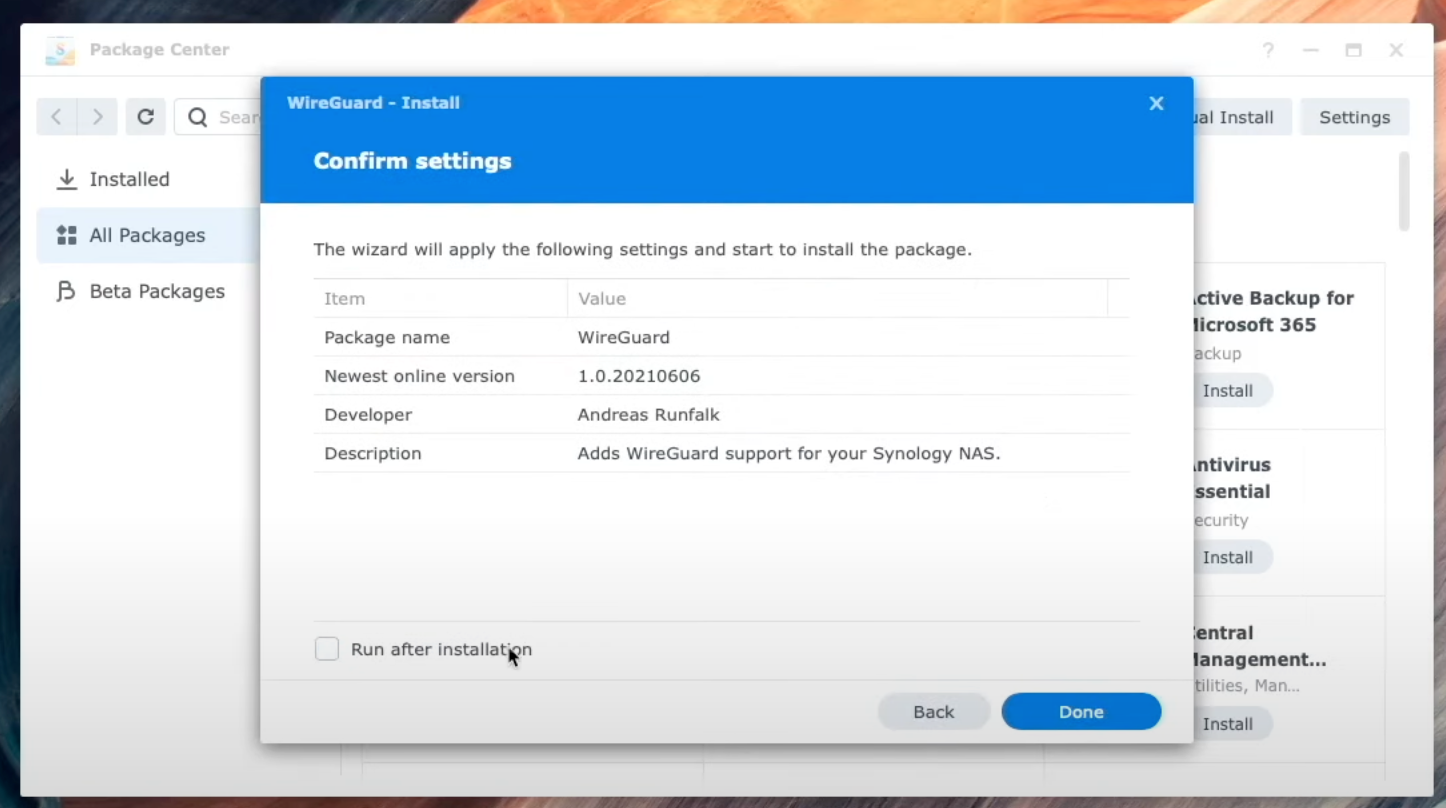Click the description text about Synology NAS
The height and width of the screenshot is (808, 1446).
[x=789, y=453]
